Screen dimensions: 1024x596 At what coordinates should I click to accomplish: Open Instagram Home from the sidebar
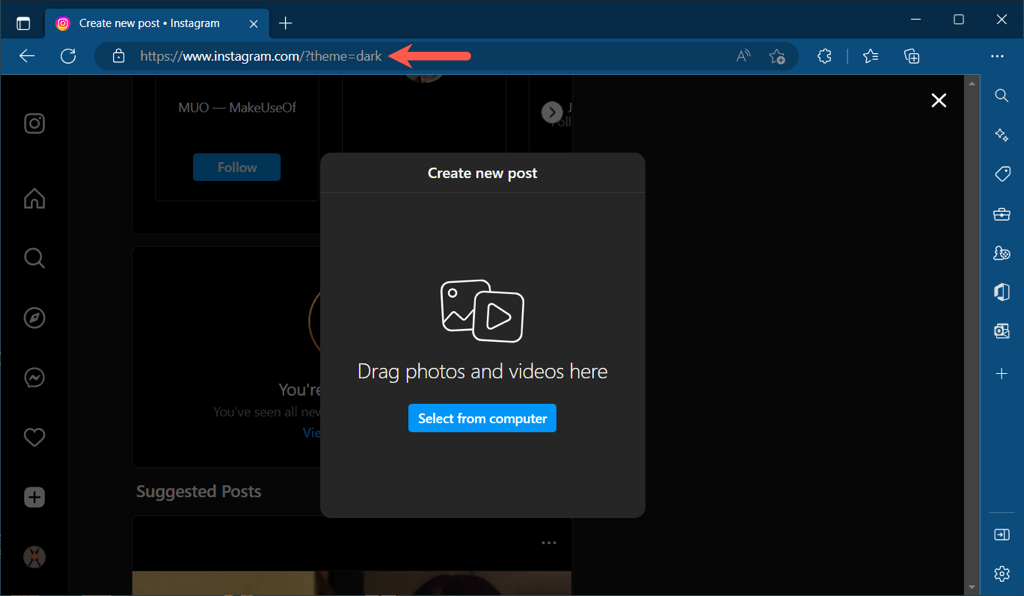34,199
